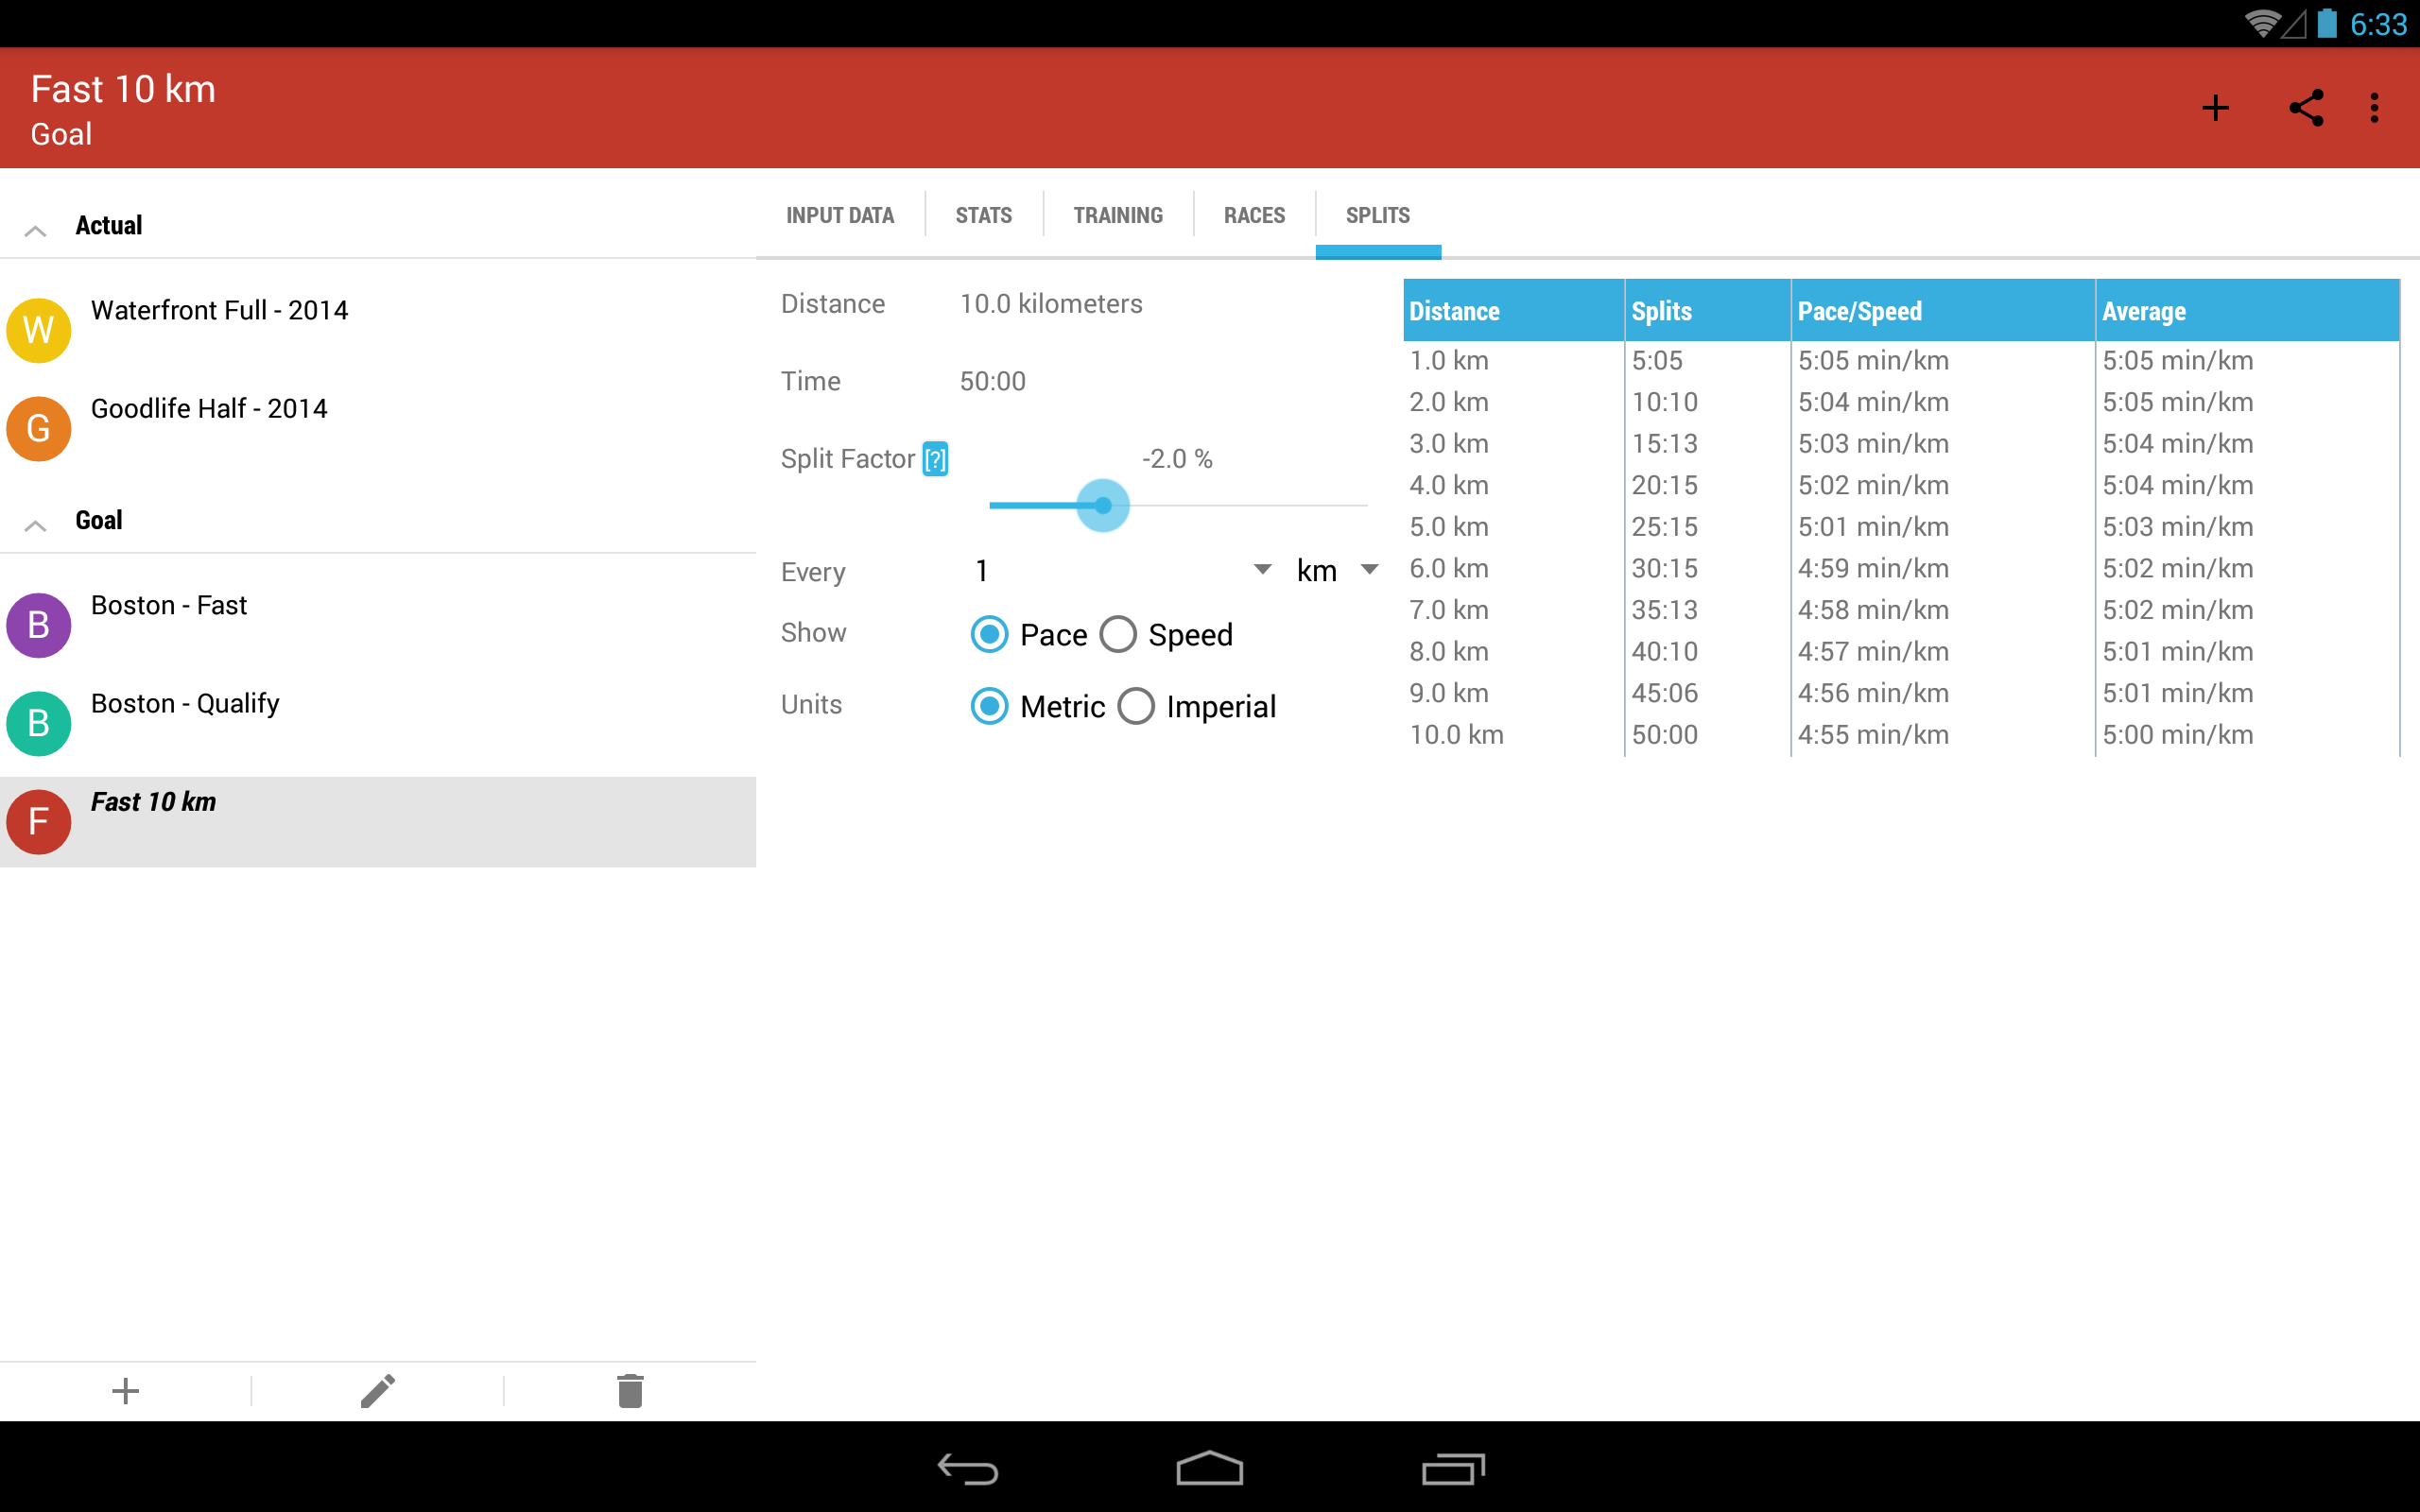Switch to the Training tab

tap(1118, 215)
